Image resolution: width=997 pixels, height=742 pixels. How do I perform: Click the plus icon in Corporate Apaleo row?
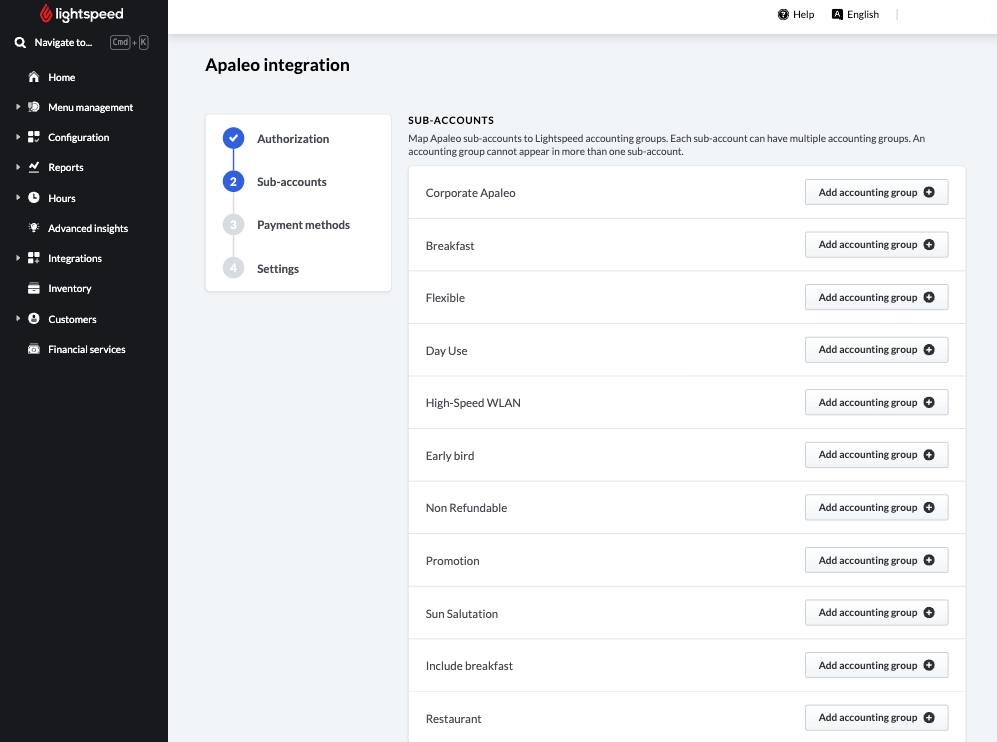point(929,192)
